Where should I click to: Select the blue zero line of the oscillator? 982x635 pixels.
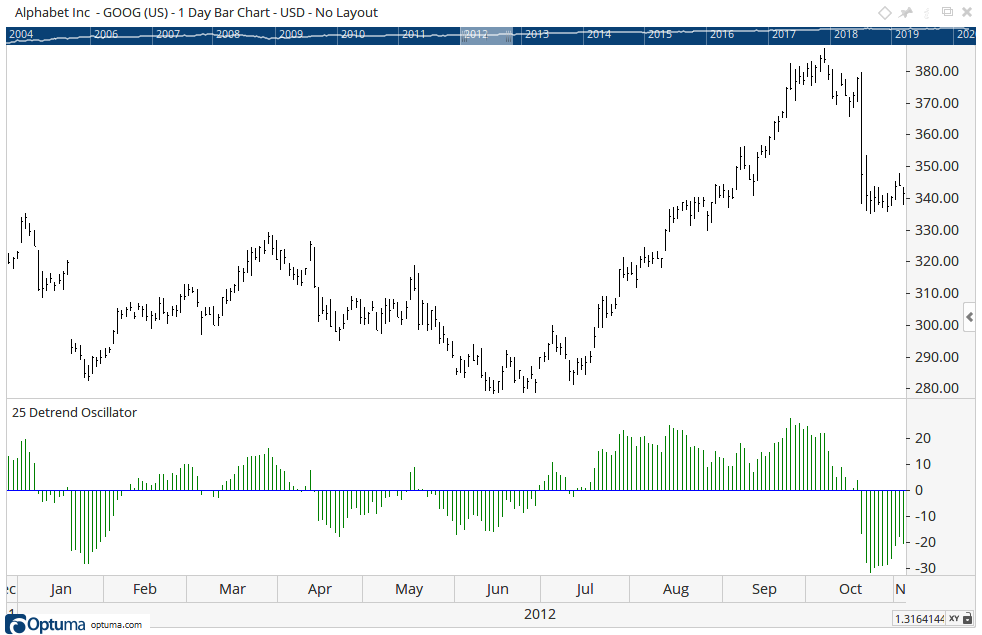(457, 490)
